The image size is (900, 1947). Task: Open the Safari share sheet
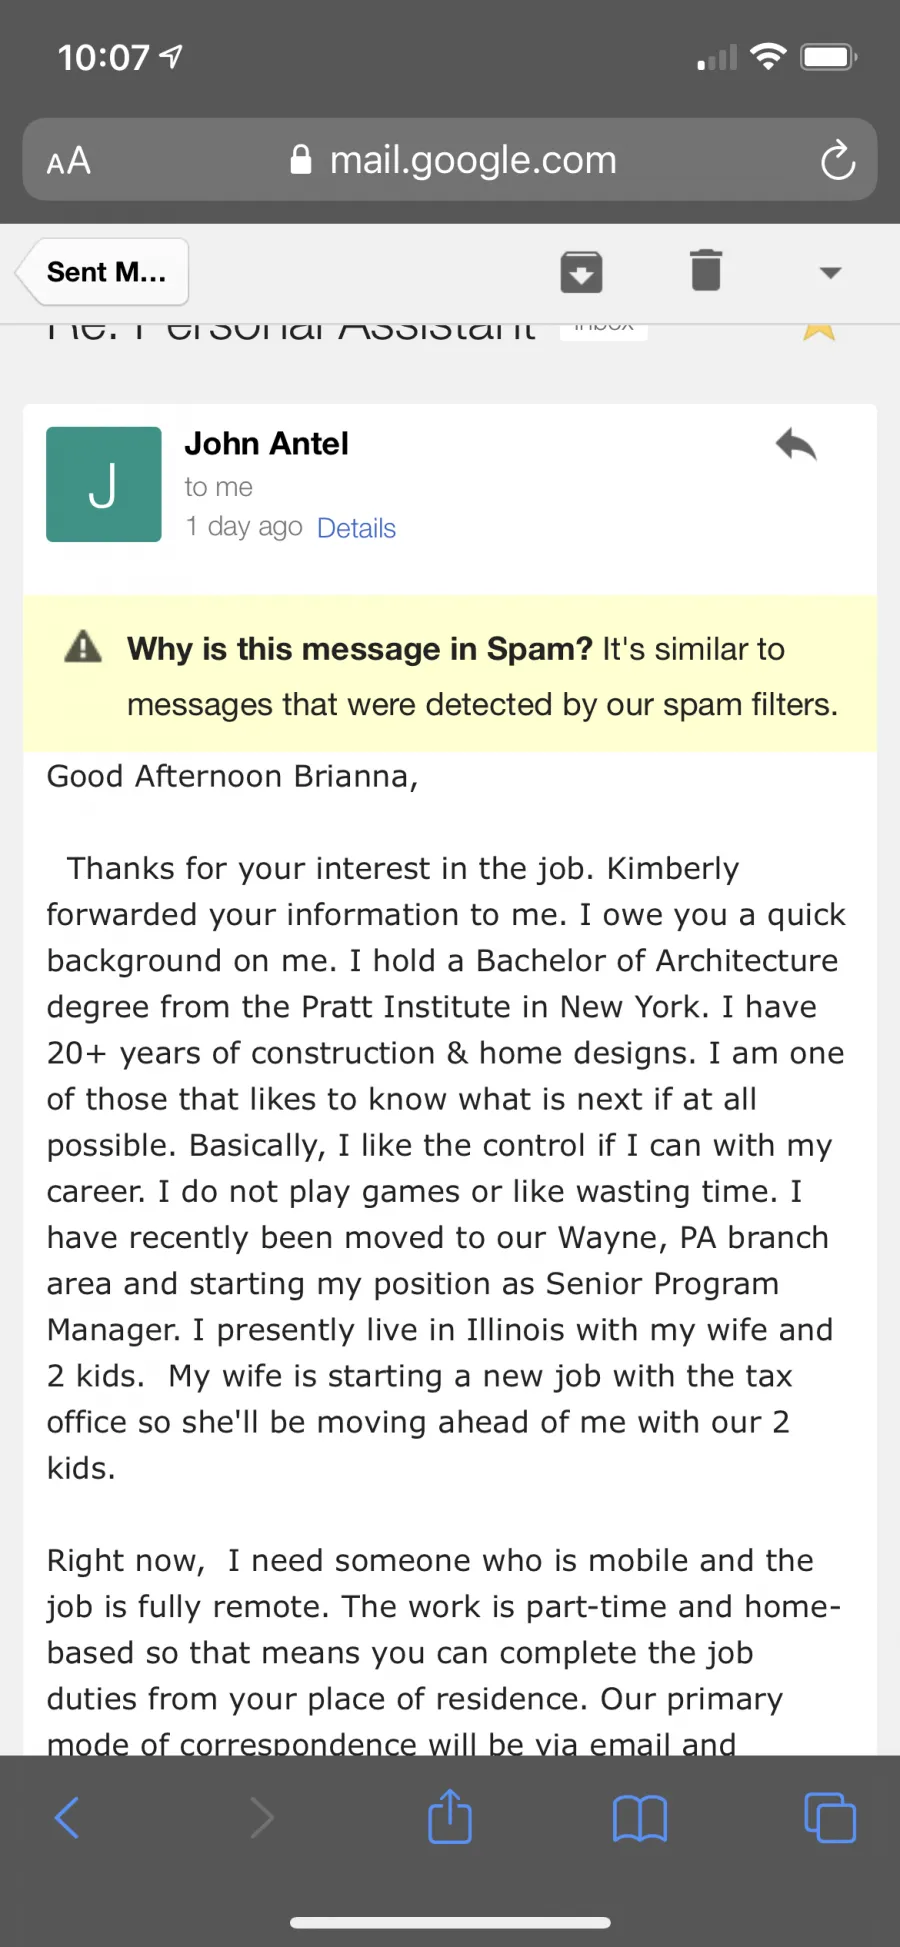[450, 1815]
